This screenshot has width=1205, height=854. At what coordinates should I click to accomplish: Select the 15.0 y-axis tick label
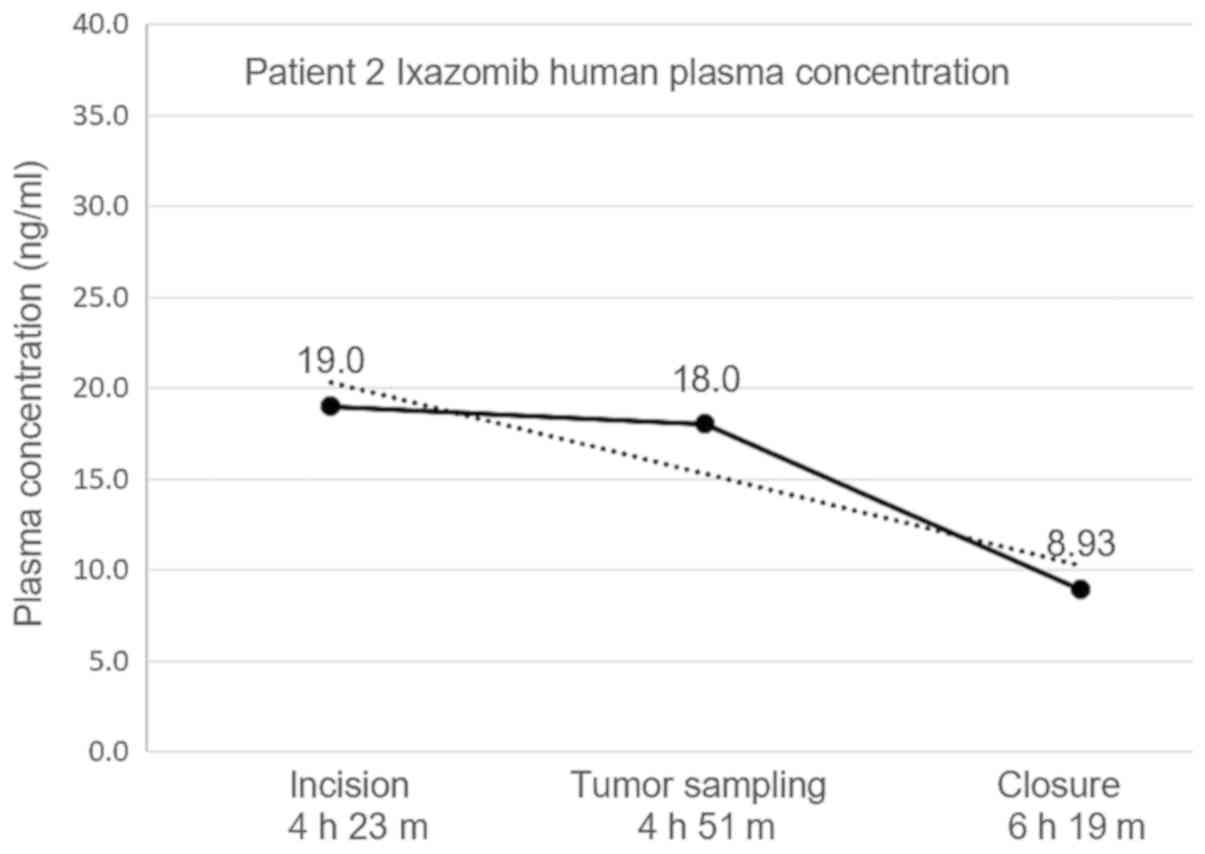click(x=101, y=479)
